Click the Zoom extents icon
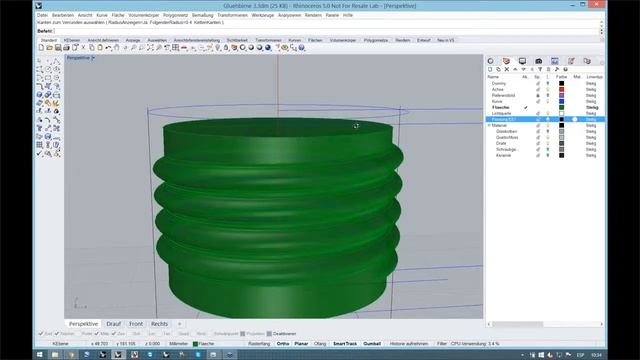The image size is (640, 360). [x=150, y=48]
